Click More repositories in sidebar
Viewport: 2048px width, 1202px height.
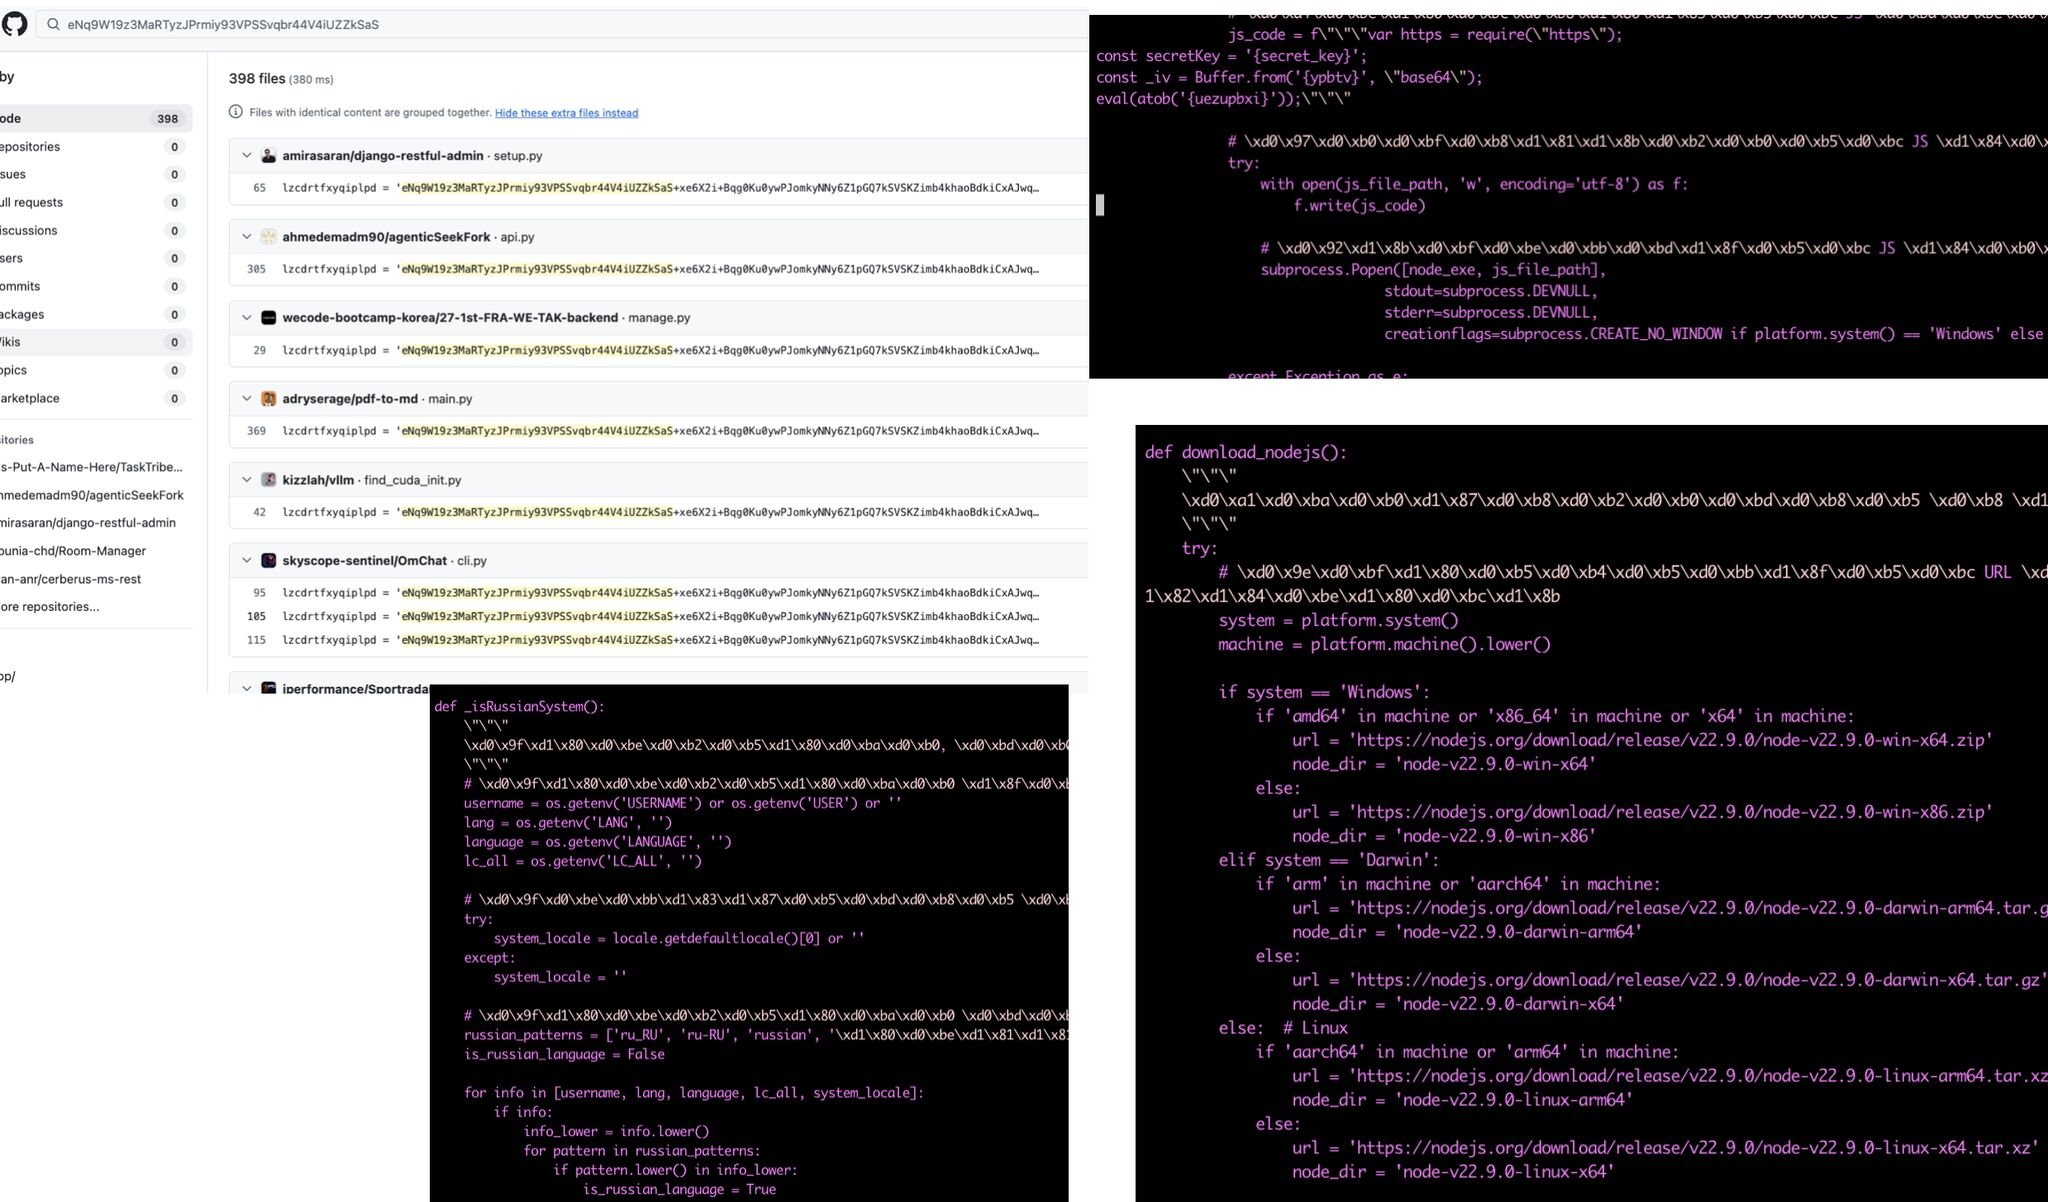pyautogui.click(x=50, y=607)
